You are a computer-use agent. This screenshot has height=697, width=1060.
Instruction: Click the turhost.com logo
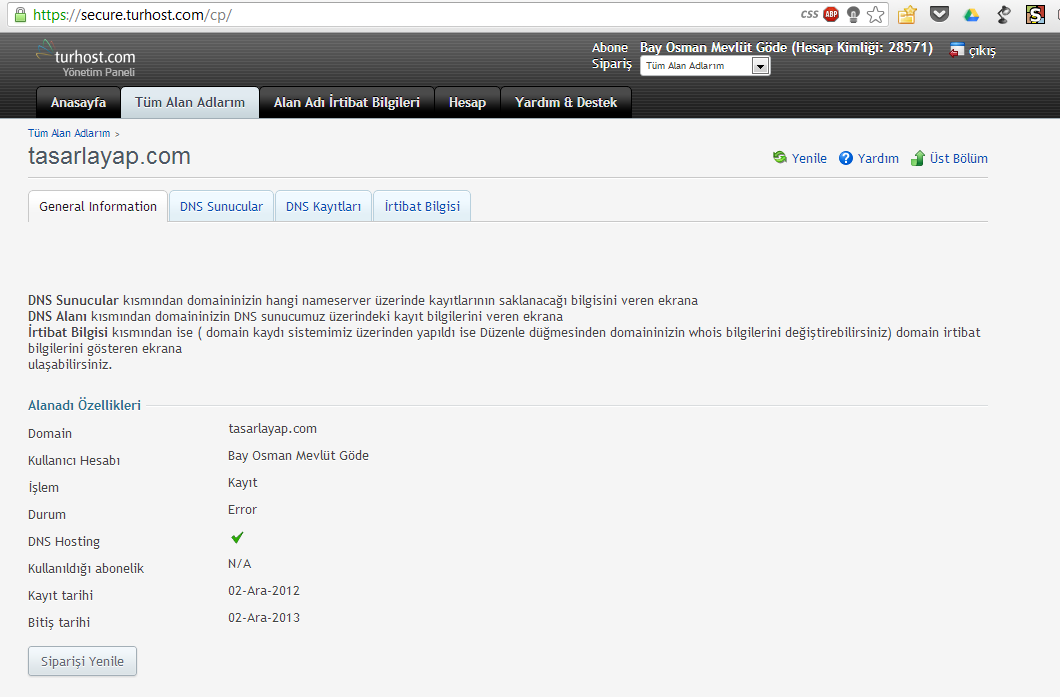[86, 53]
